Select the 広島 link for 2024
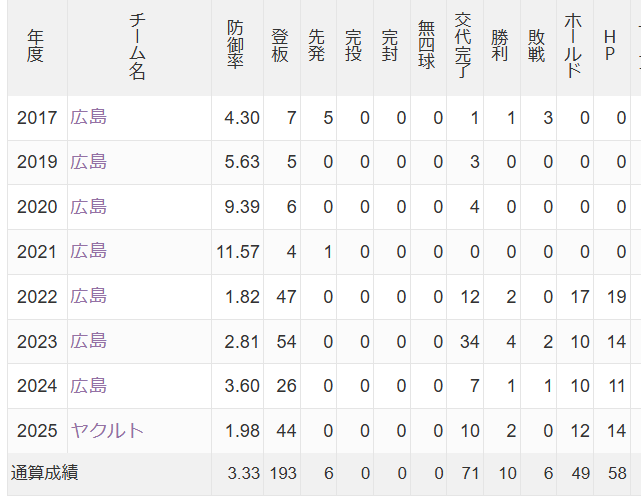 (88, 386)
